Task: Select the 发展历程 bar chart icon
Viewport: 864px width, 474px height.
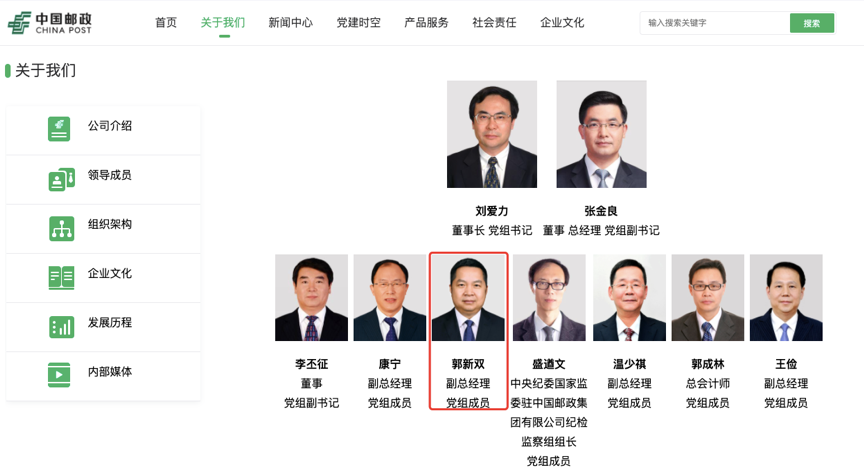Action: 61,327
